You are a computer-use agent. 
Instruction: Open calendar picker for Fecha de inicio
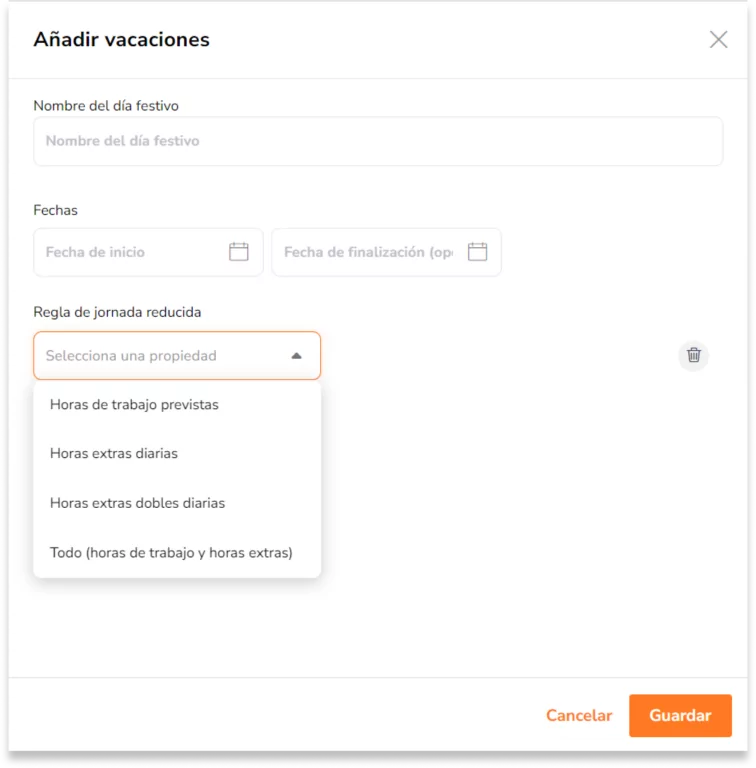tap(239, 252)
